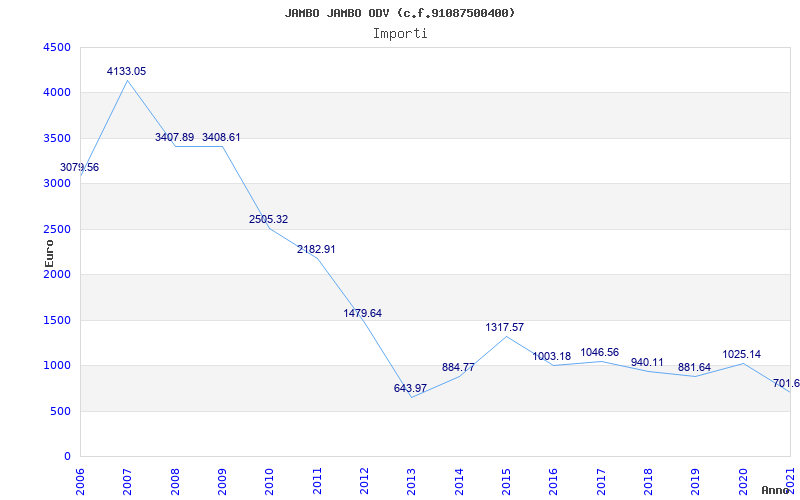800x500 pixels.
Task: Click the 881.64 data label
Action: coord(694,367)
